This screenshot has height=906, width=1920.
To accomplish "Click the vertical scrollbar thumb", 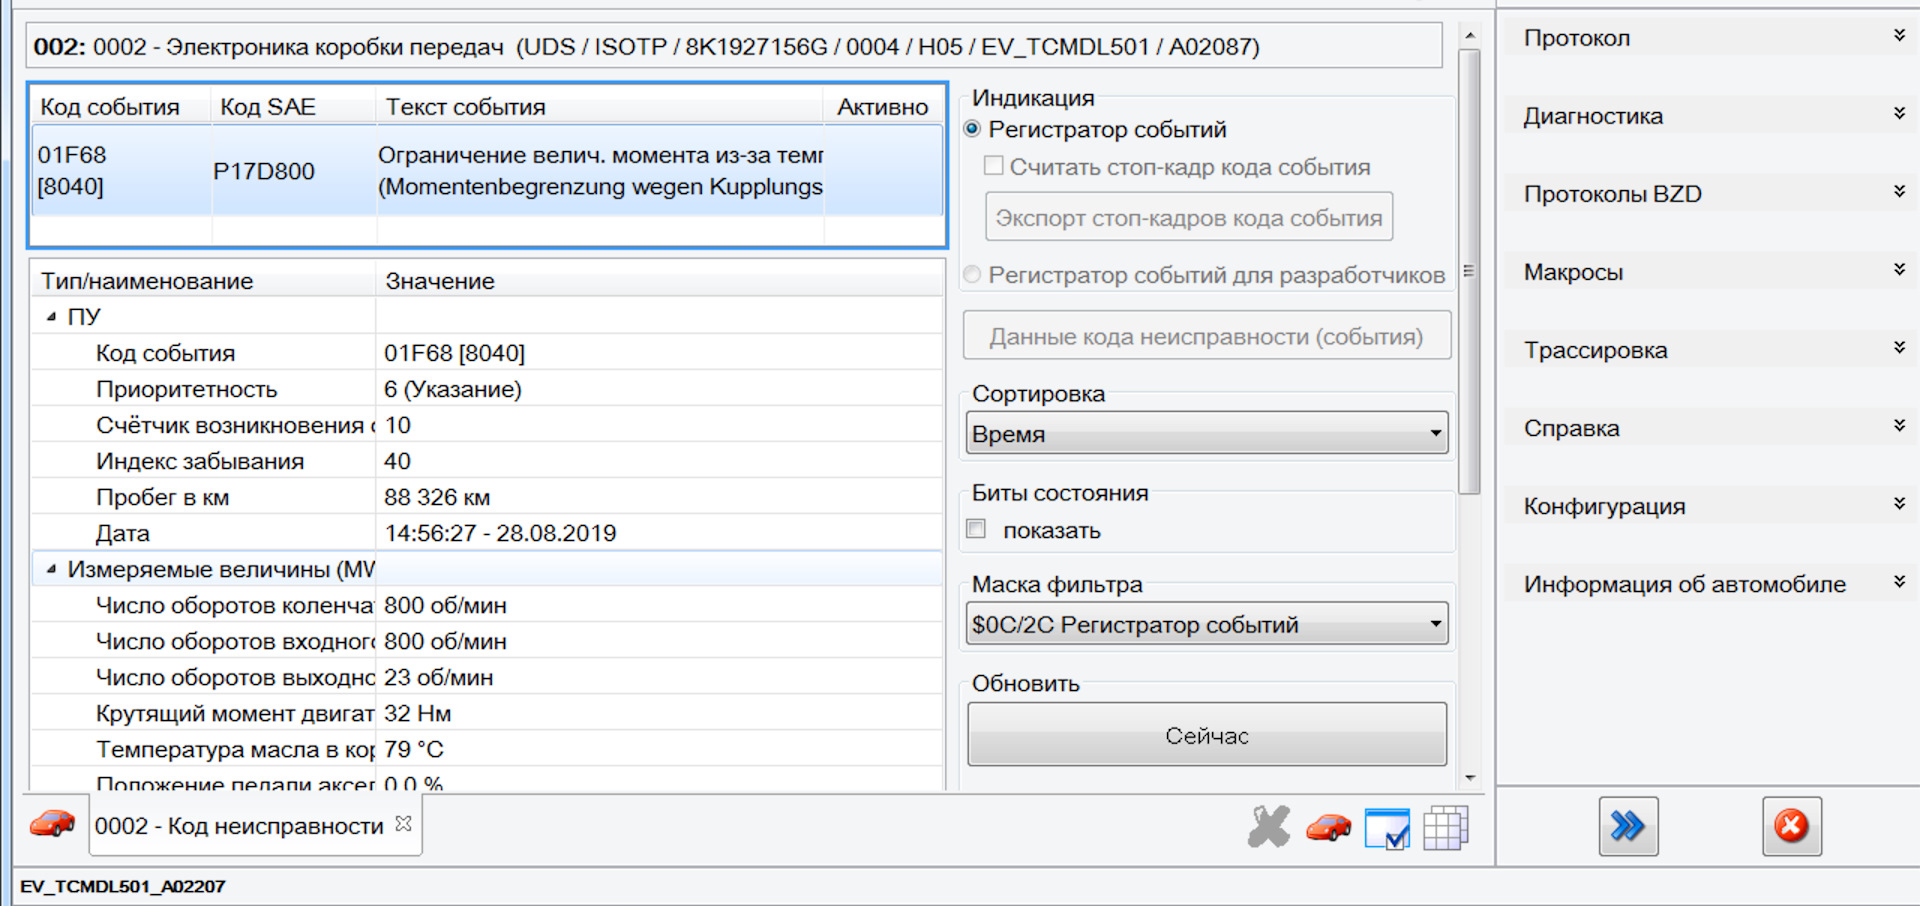I will click(x=1469, y=271).
